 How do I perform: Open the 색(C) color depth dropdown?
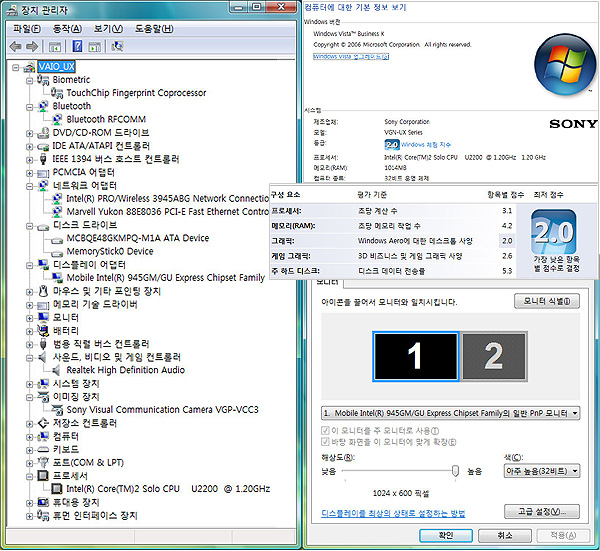541,471
